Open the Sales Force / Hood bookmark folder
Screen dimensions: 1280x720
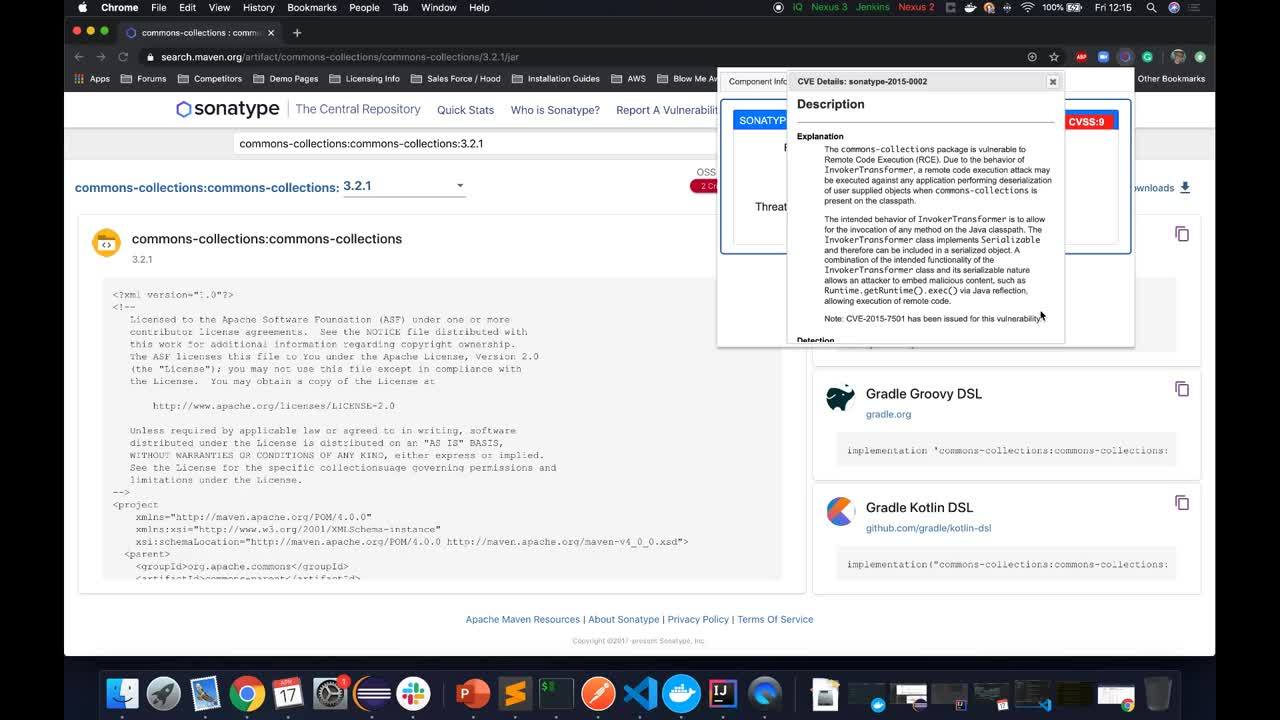[456, 79]
